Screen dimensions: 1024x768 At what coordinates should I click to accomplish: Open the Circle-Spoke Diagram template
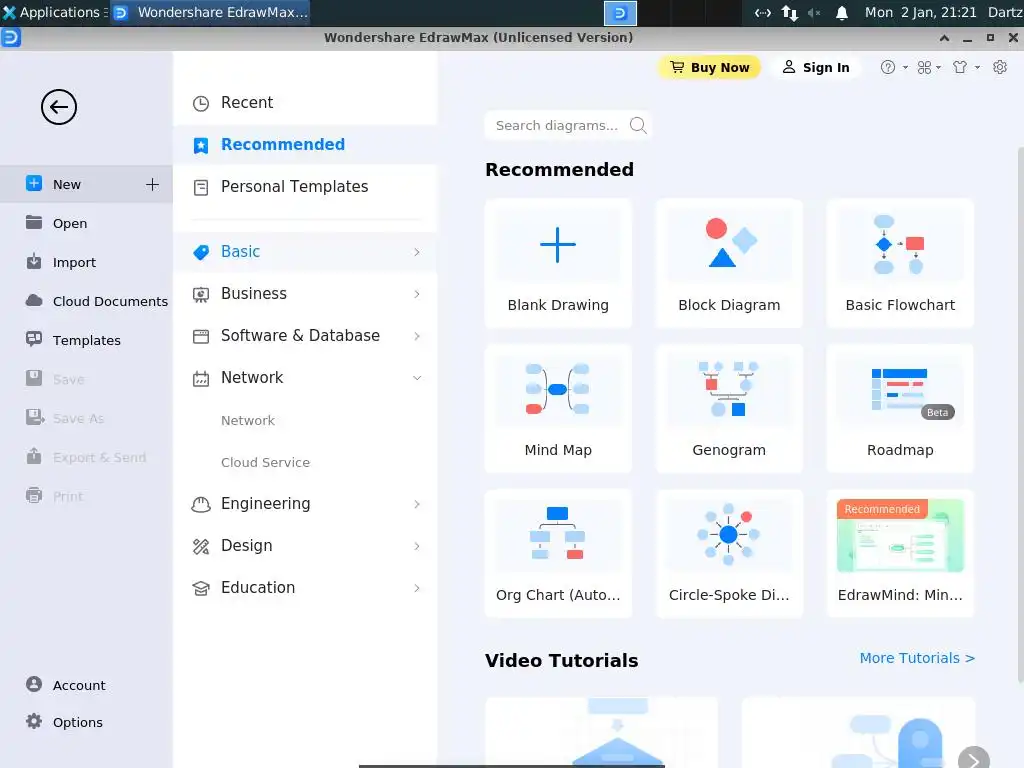point(729,553)
